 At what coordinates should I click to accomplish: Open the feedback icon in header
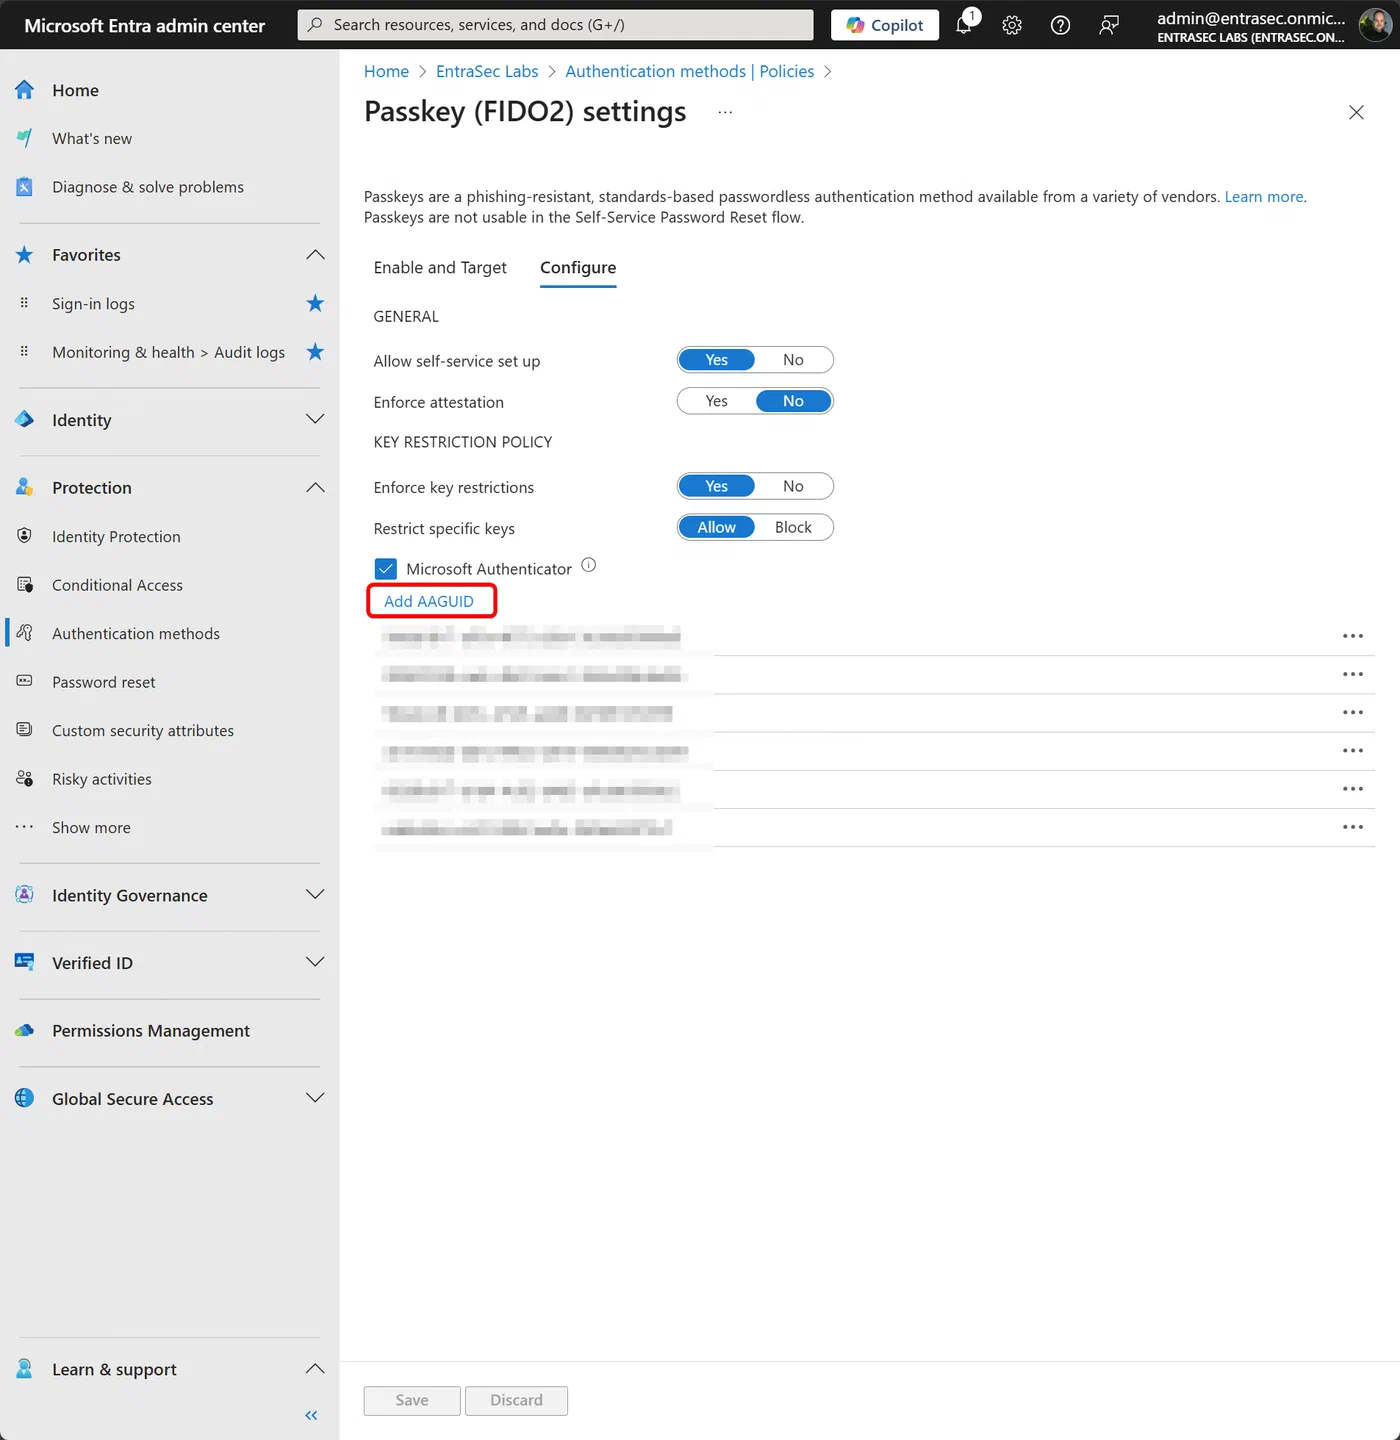pyautogui.click(x=1109, y=25)
